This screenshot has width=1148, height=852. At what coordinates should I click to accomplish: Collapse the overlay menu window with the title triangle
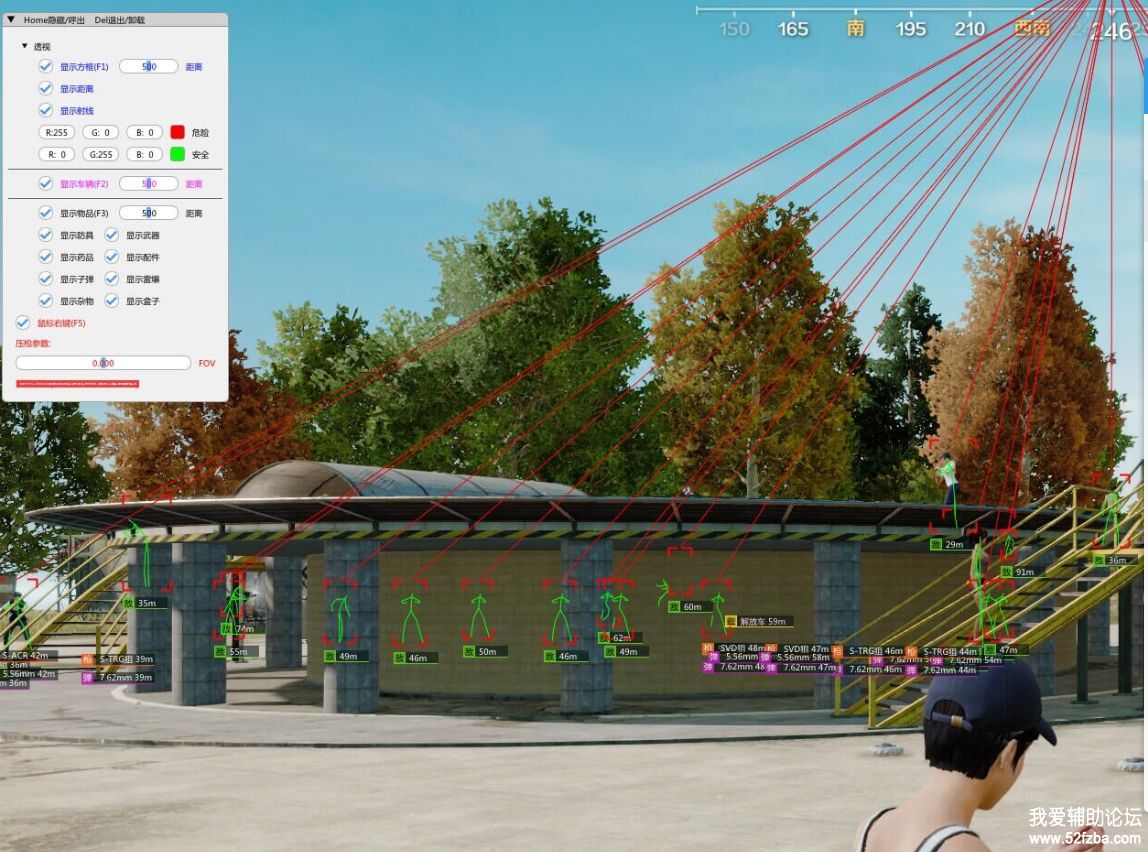(11, 20)
